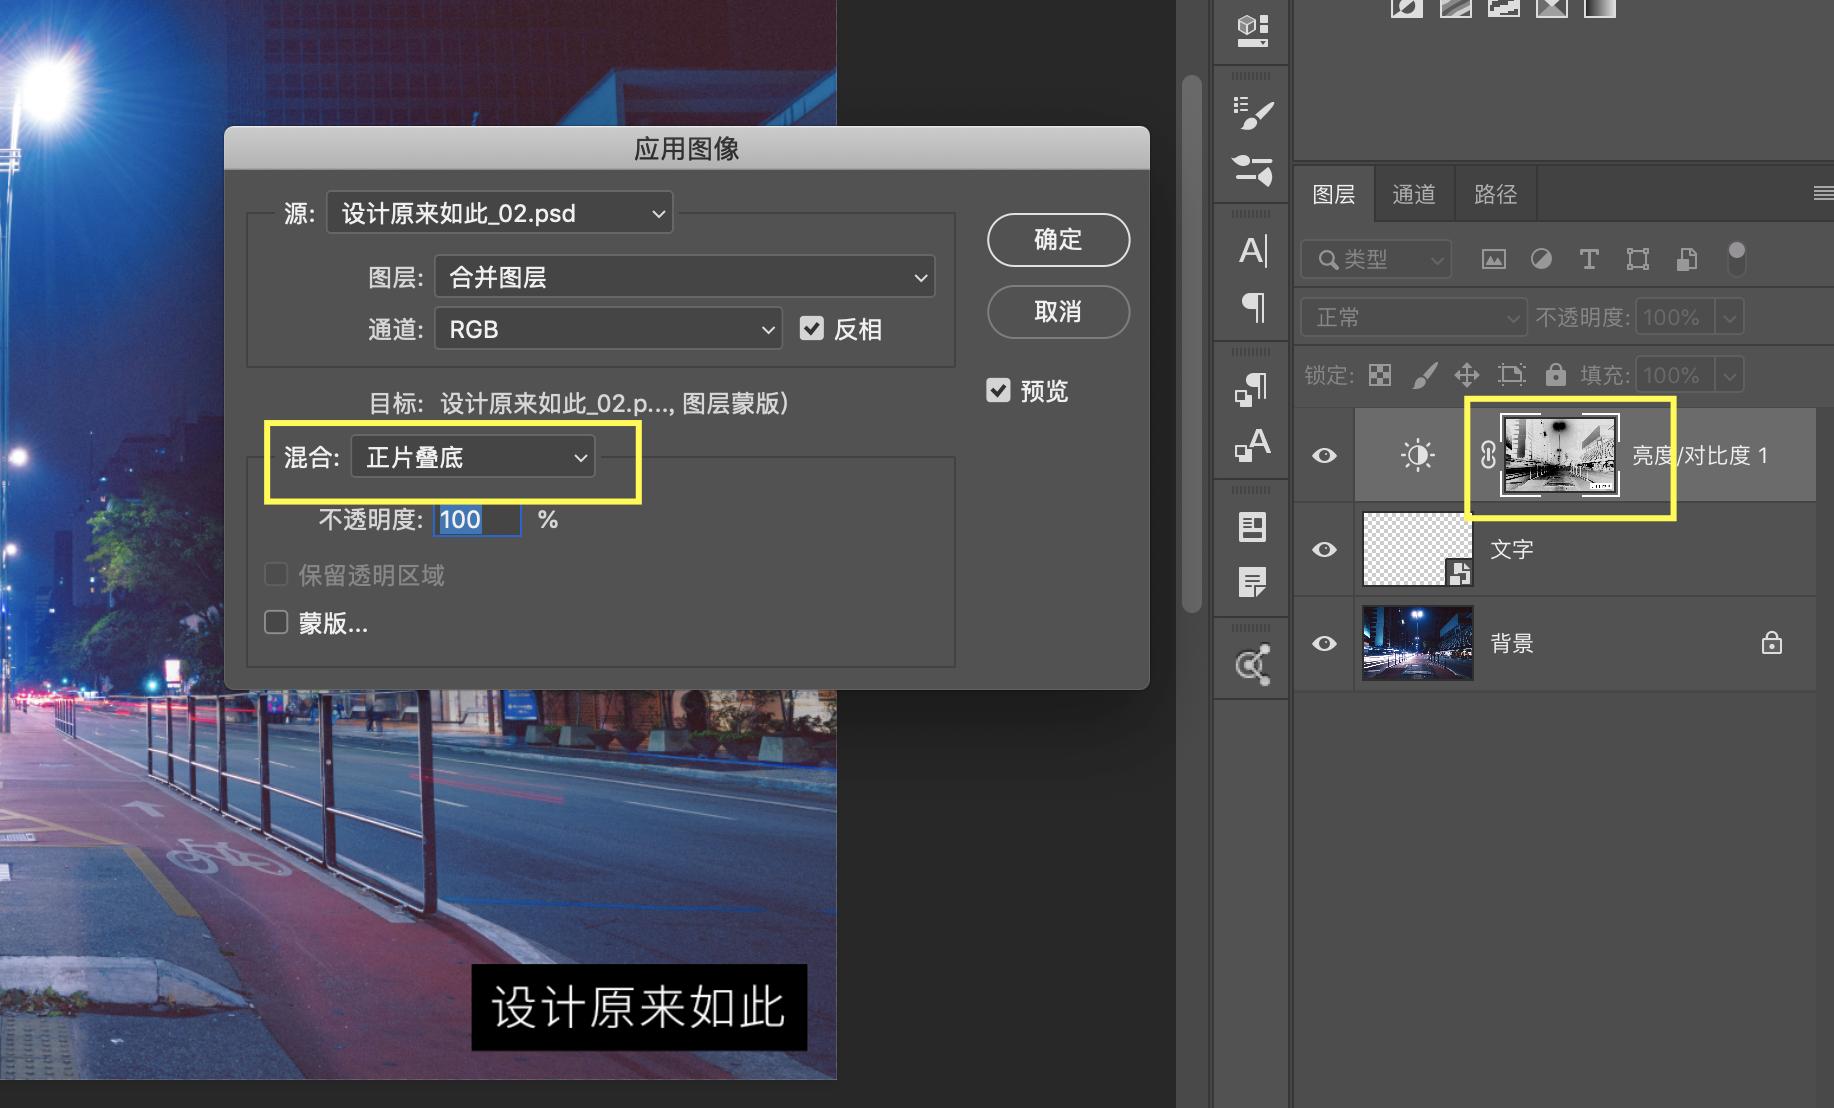This screenshot has height=1108, width=1834.
Task: Filter layers by type with the T icon
Action: tap(1589, 259)
